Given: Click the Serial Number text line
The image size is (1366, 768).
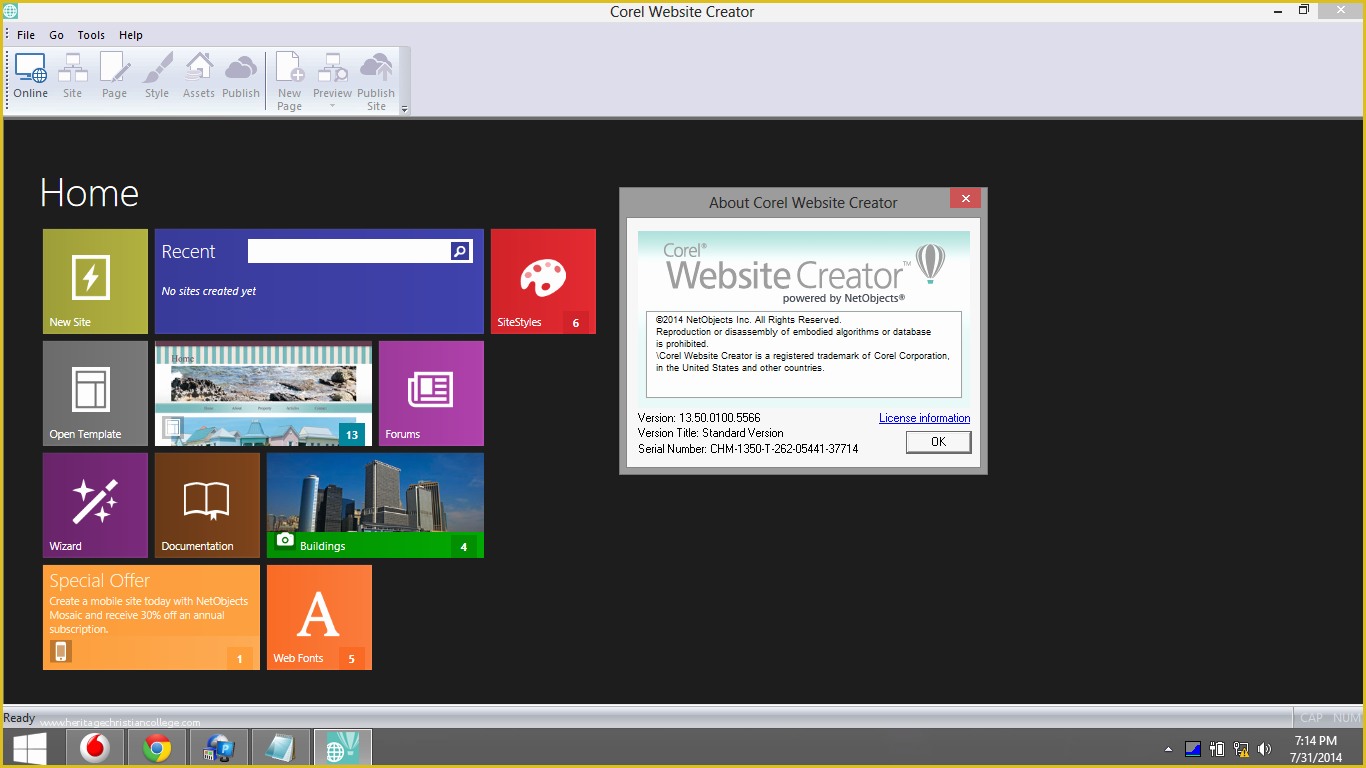Looking at the screenshot, I should click(748, 449).
